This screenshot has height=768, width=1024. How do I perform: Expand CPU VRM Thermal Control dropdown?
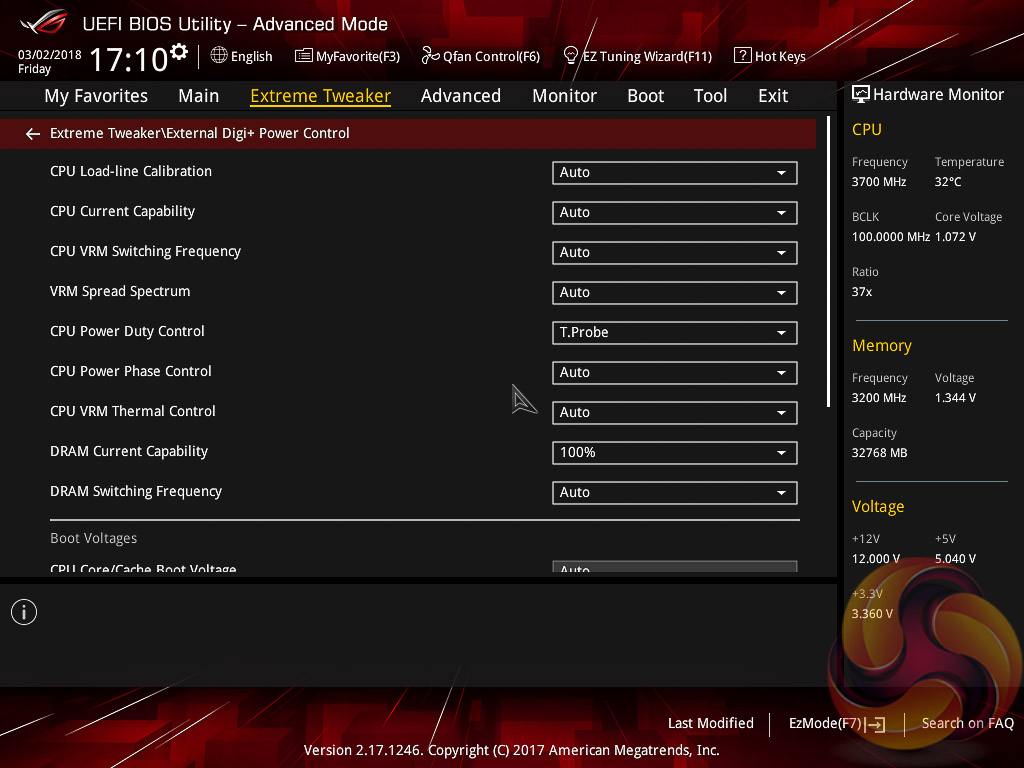(675, 413)
